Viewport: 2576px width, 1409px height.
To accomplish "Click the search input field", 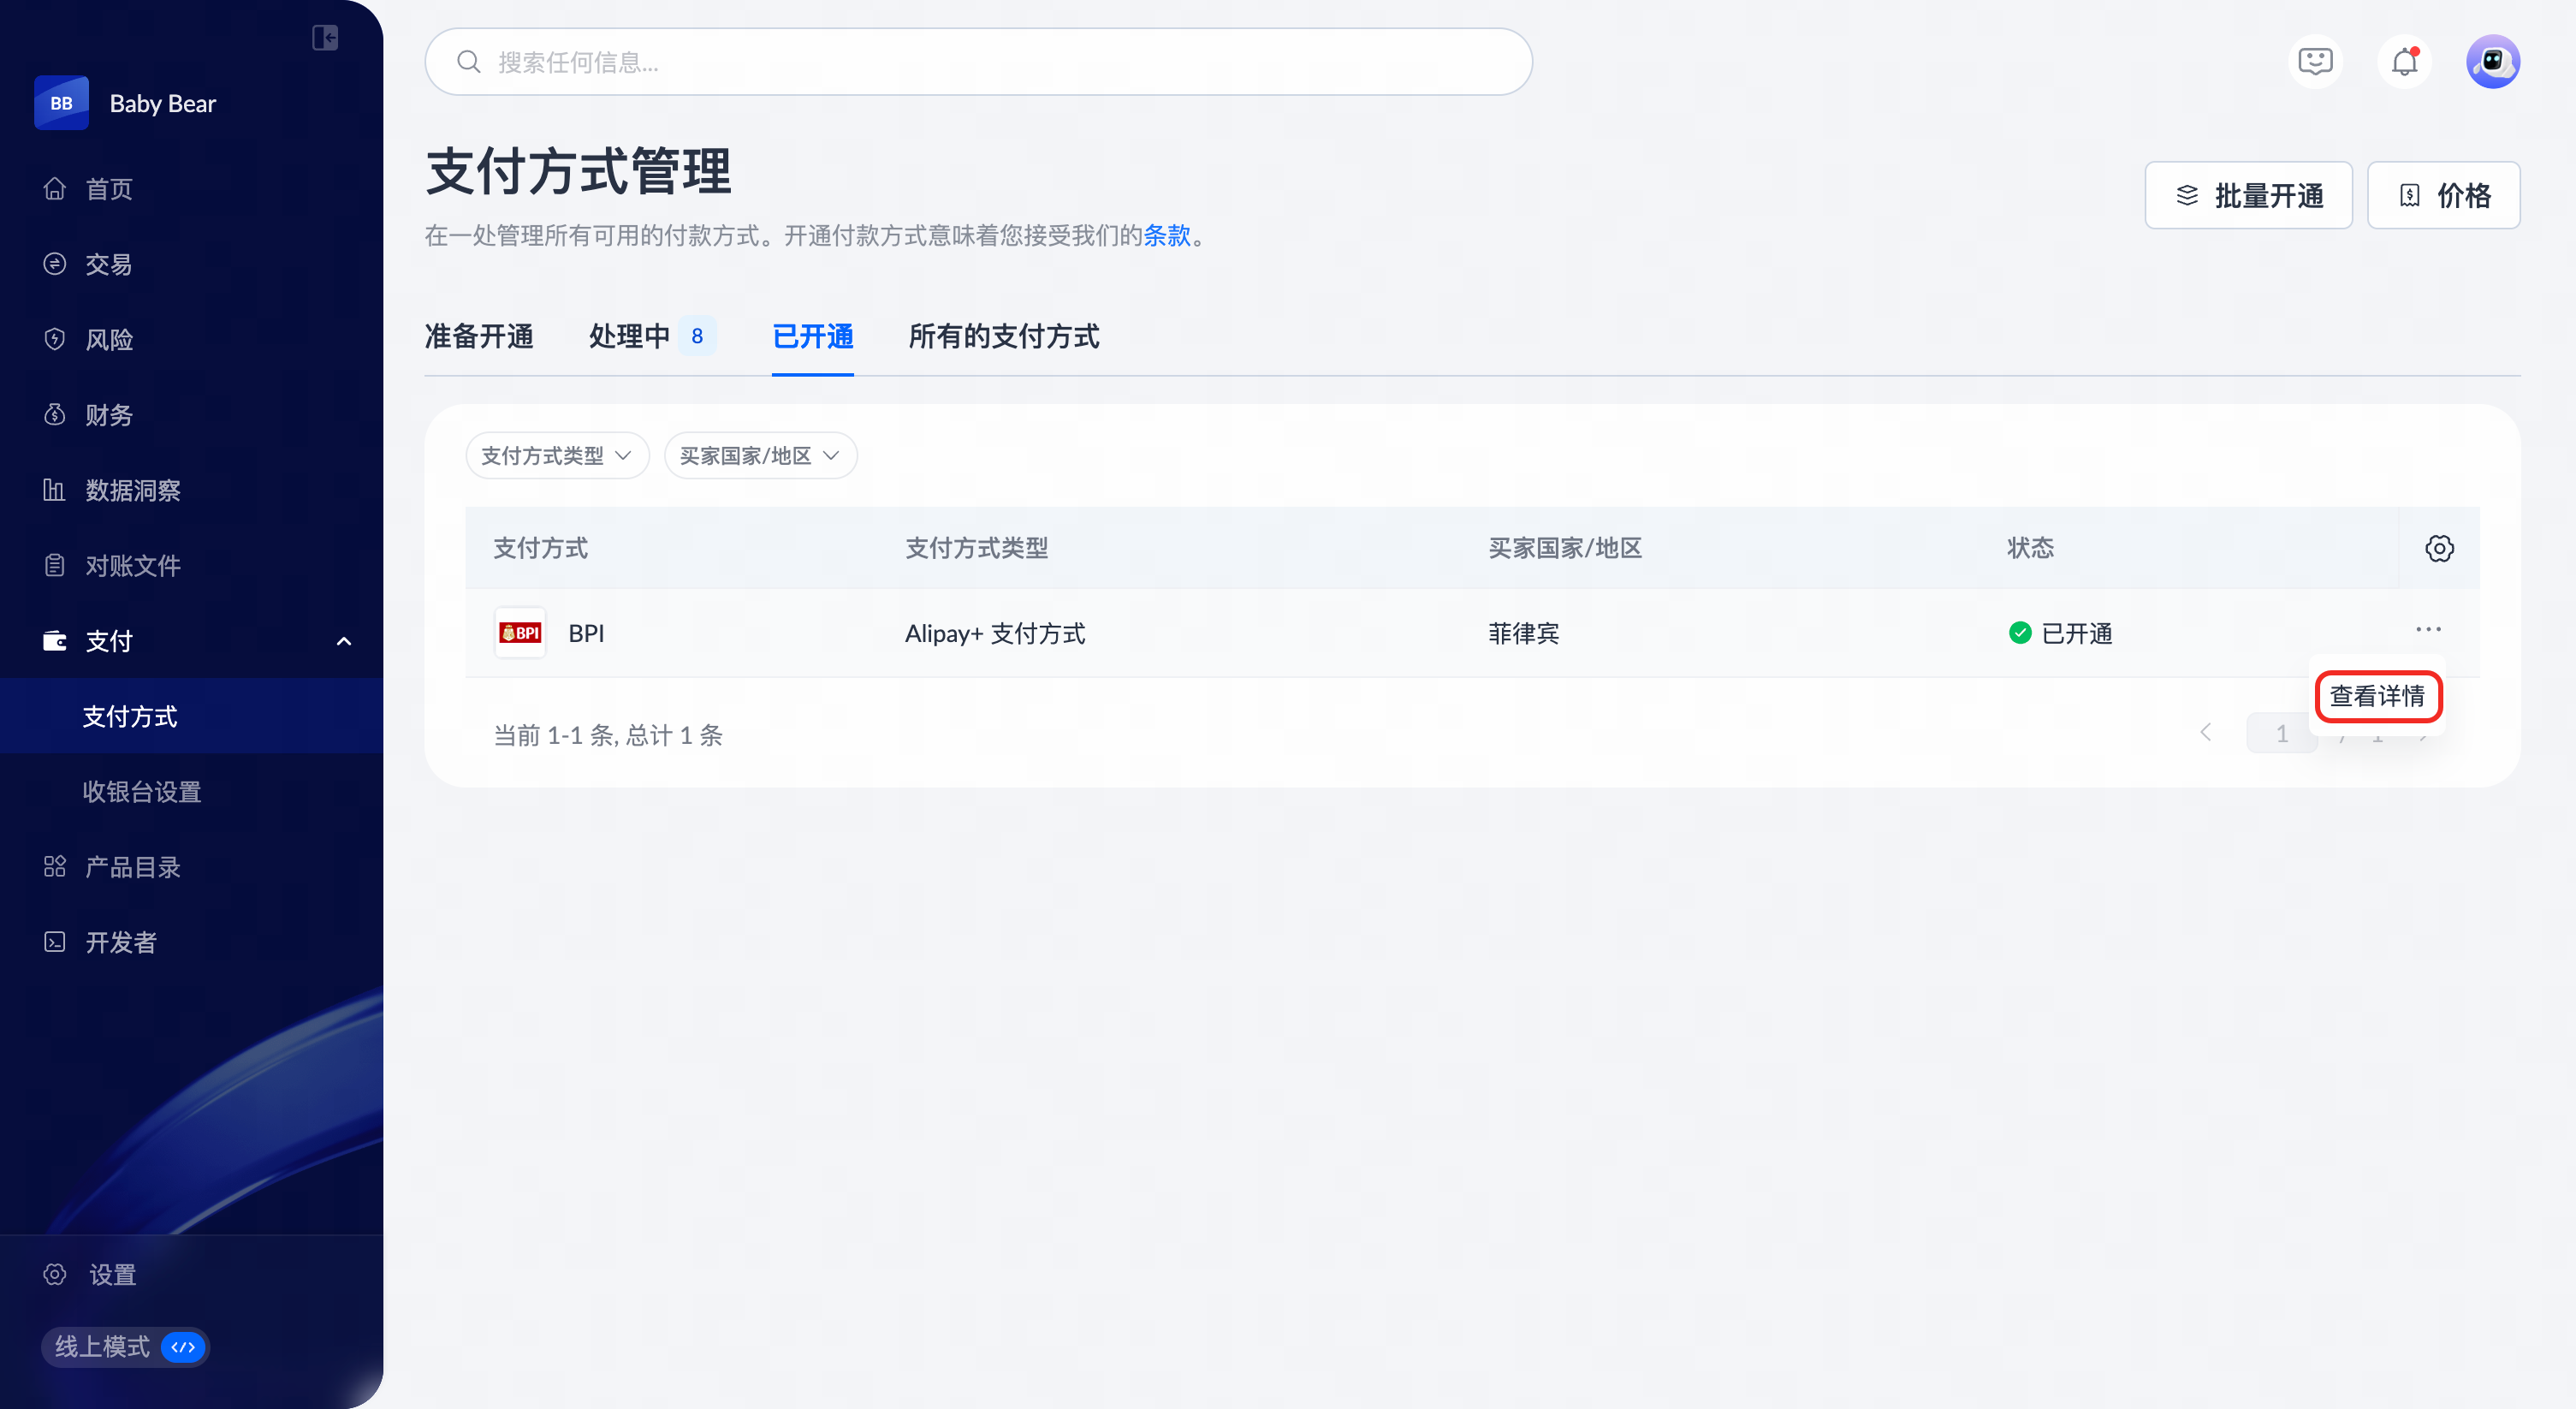I will [x=978, y=62].
